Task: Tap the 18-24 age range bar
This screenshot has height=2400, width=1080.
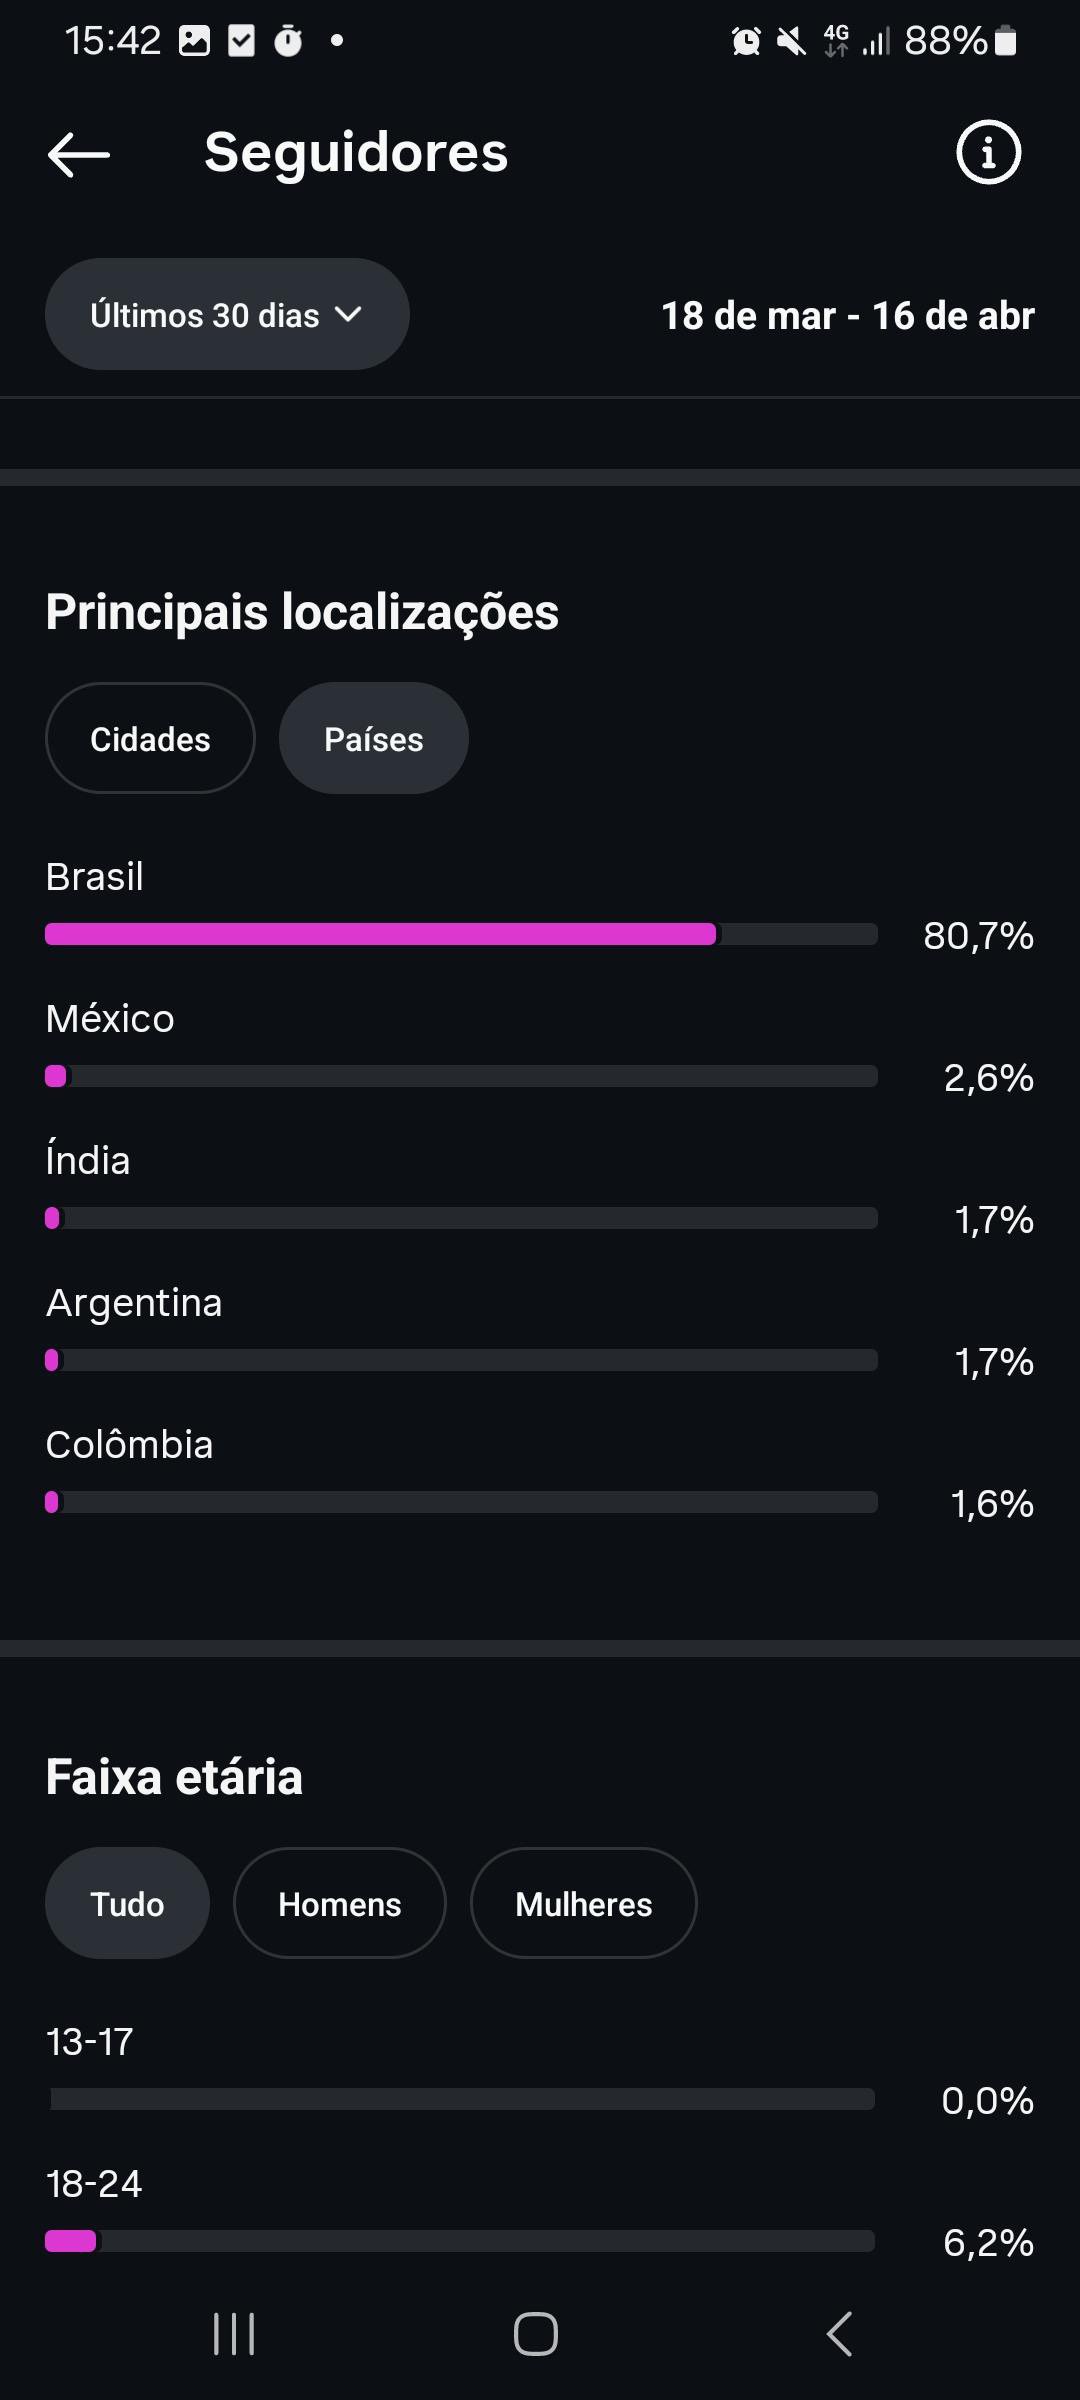Action: [461, 2241]
